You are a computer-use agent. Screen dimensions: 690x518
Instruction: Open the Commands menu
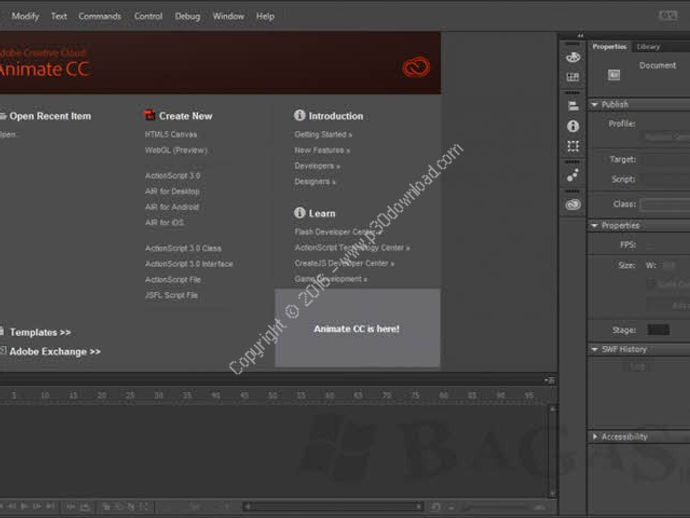click(99, 16)
